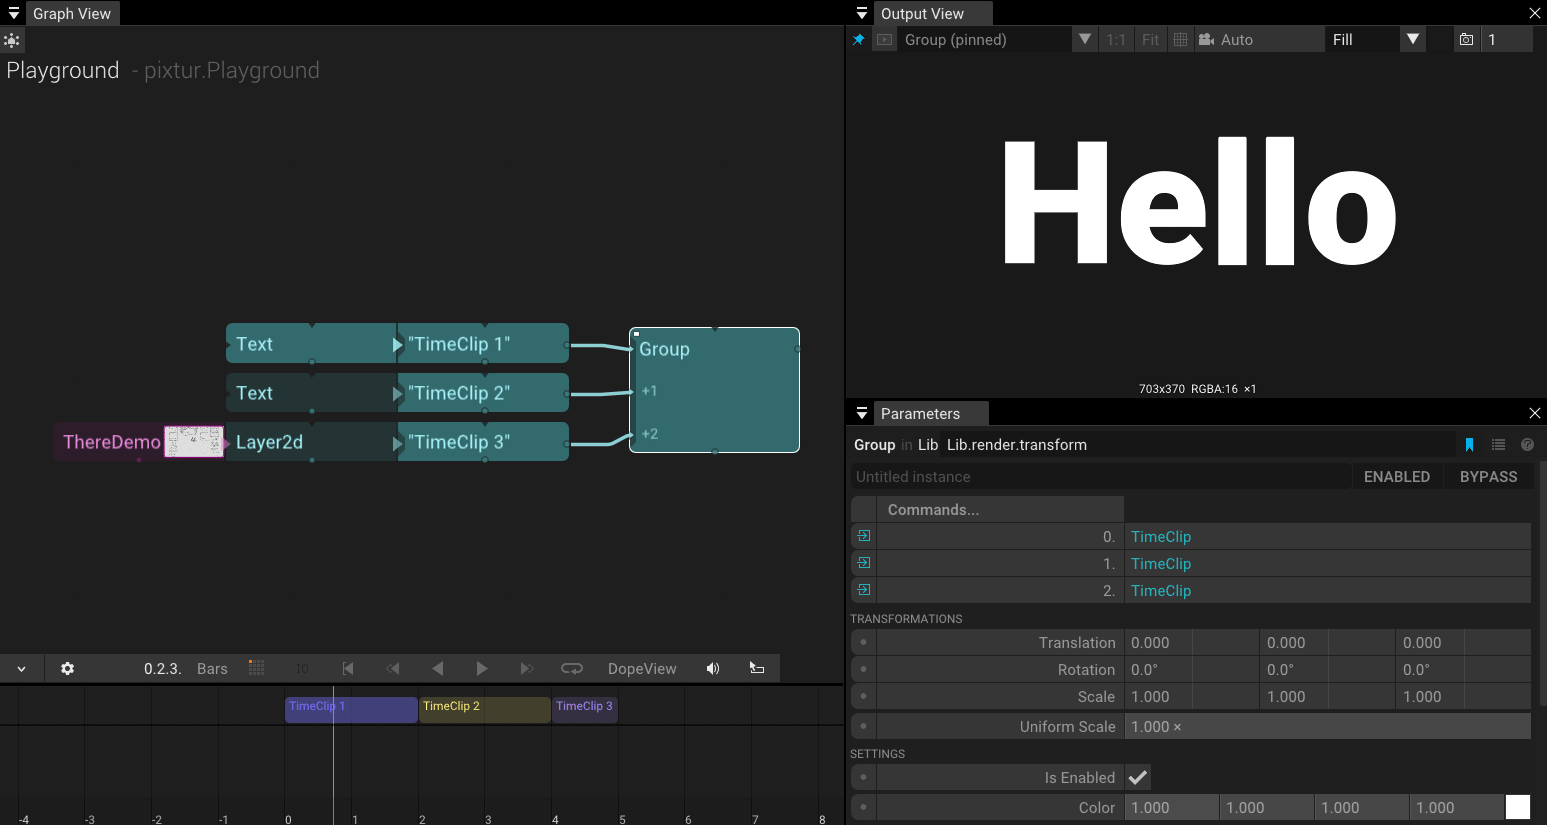Open the Graph View panel menu triangle

tap(14, 14)
